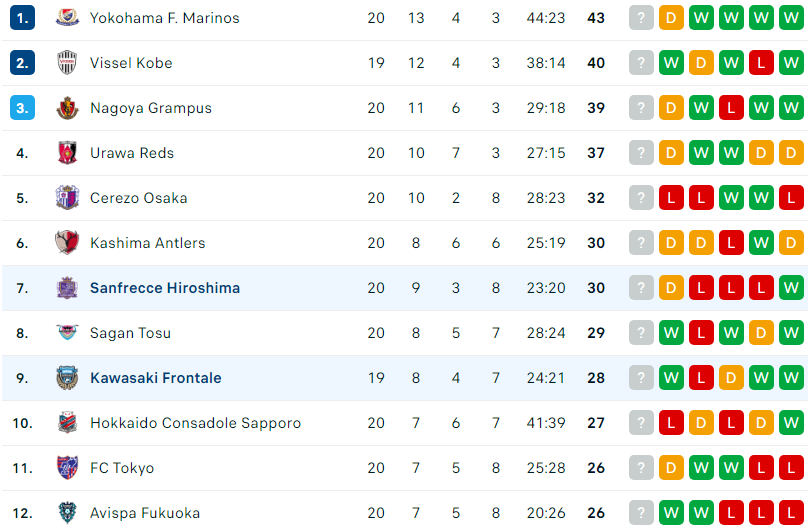
Task: Click Urawa Reds' first orange D form badge
Action: point(671,153)
